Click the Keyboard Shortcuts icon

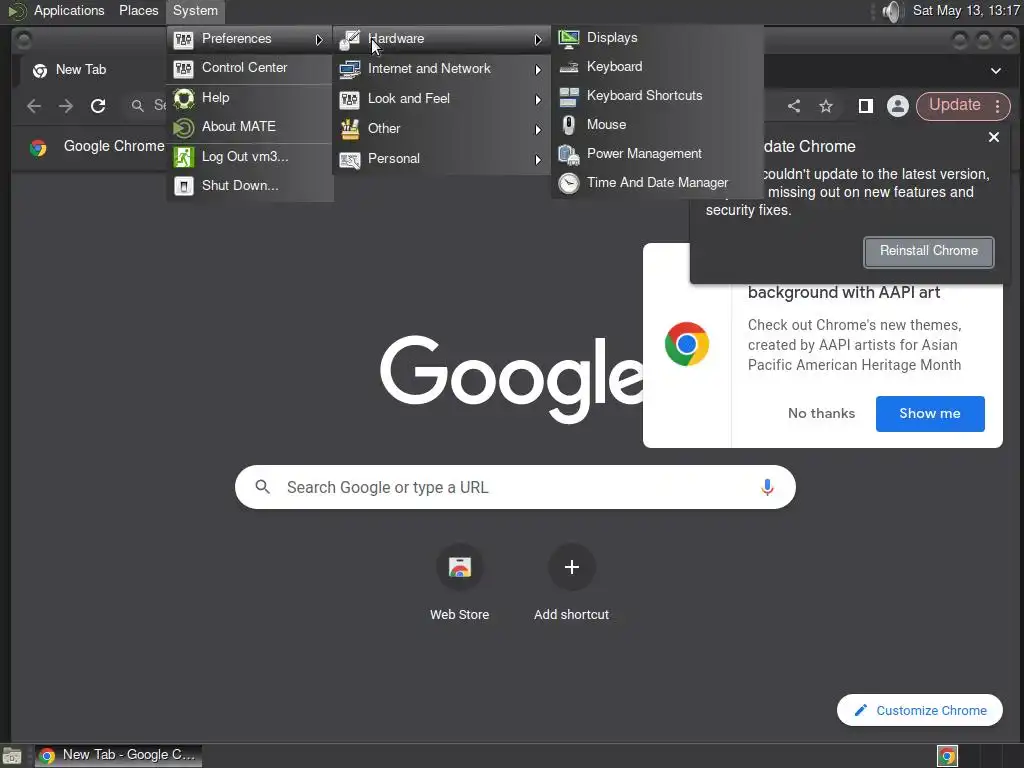[x=569, y=97]
